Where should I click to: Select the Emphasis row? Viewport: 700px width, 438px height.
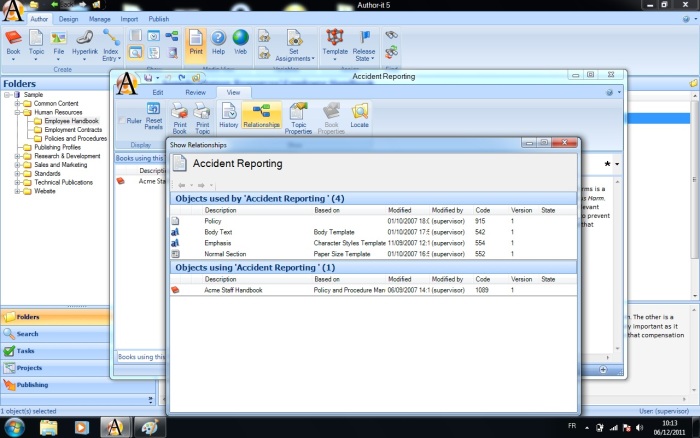(x=373, y=243)
